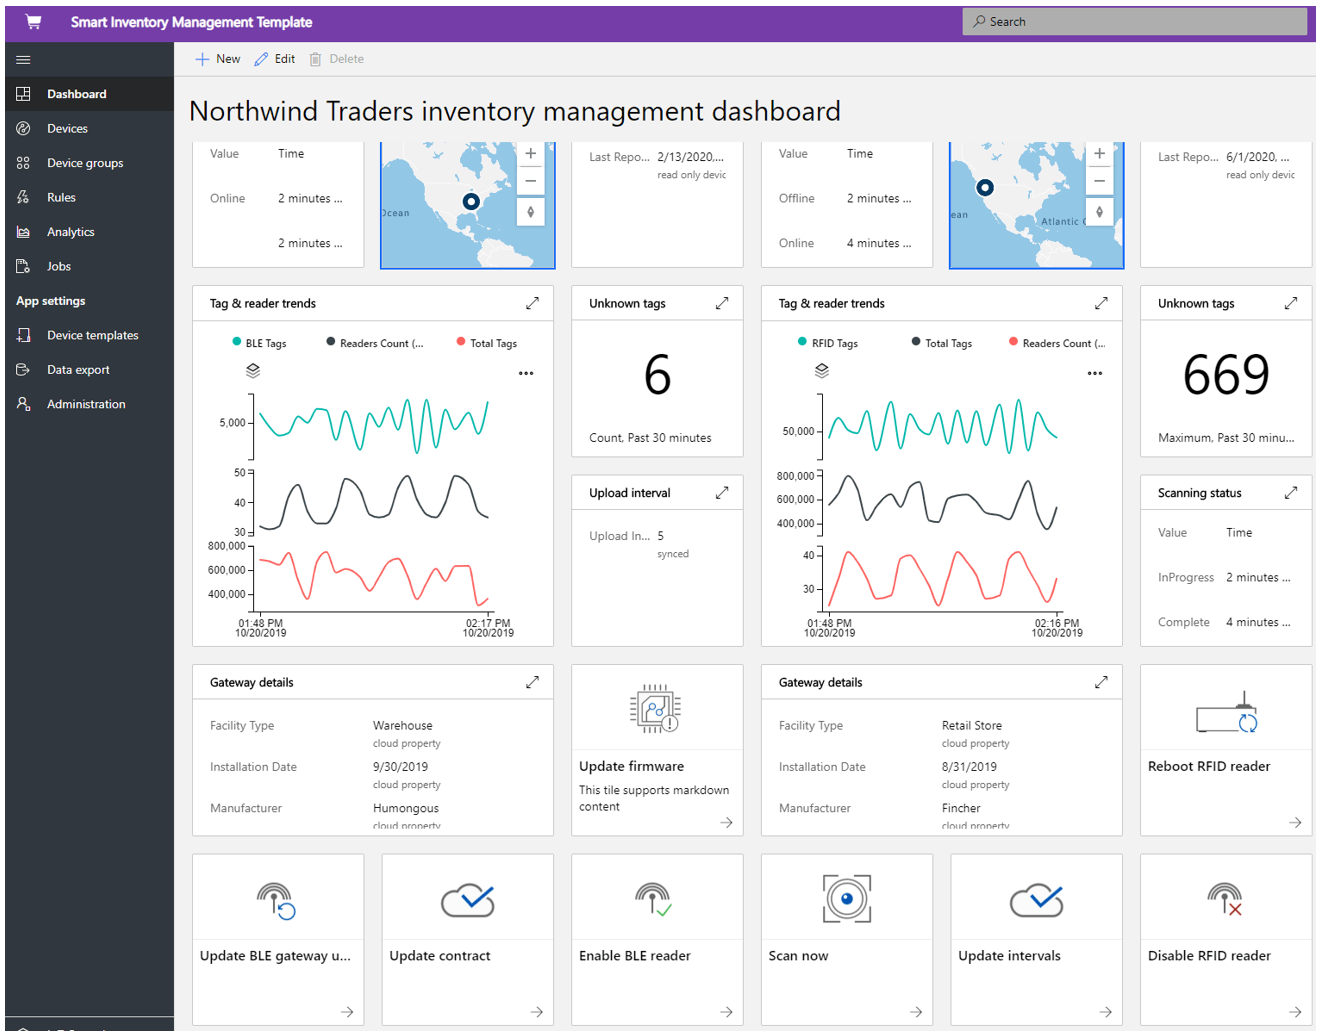Expand the Retail Store Gateway details tile
The height and width of the screenshot is (1034, 1321).
[x=1101, y=682]
